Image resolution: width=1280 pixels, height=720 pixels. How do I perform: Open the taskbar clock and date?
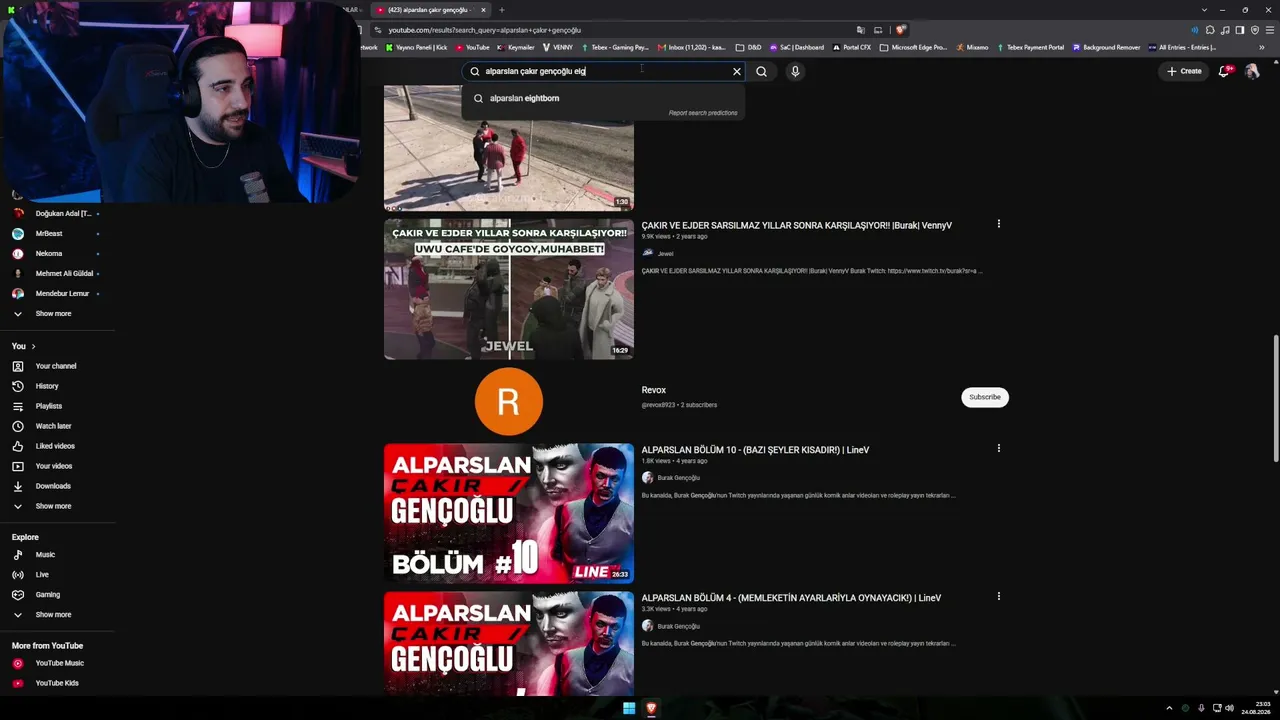pyautogui.click(x=1255, y=708)
